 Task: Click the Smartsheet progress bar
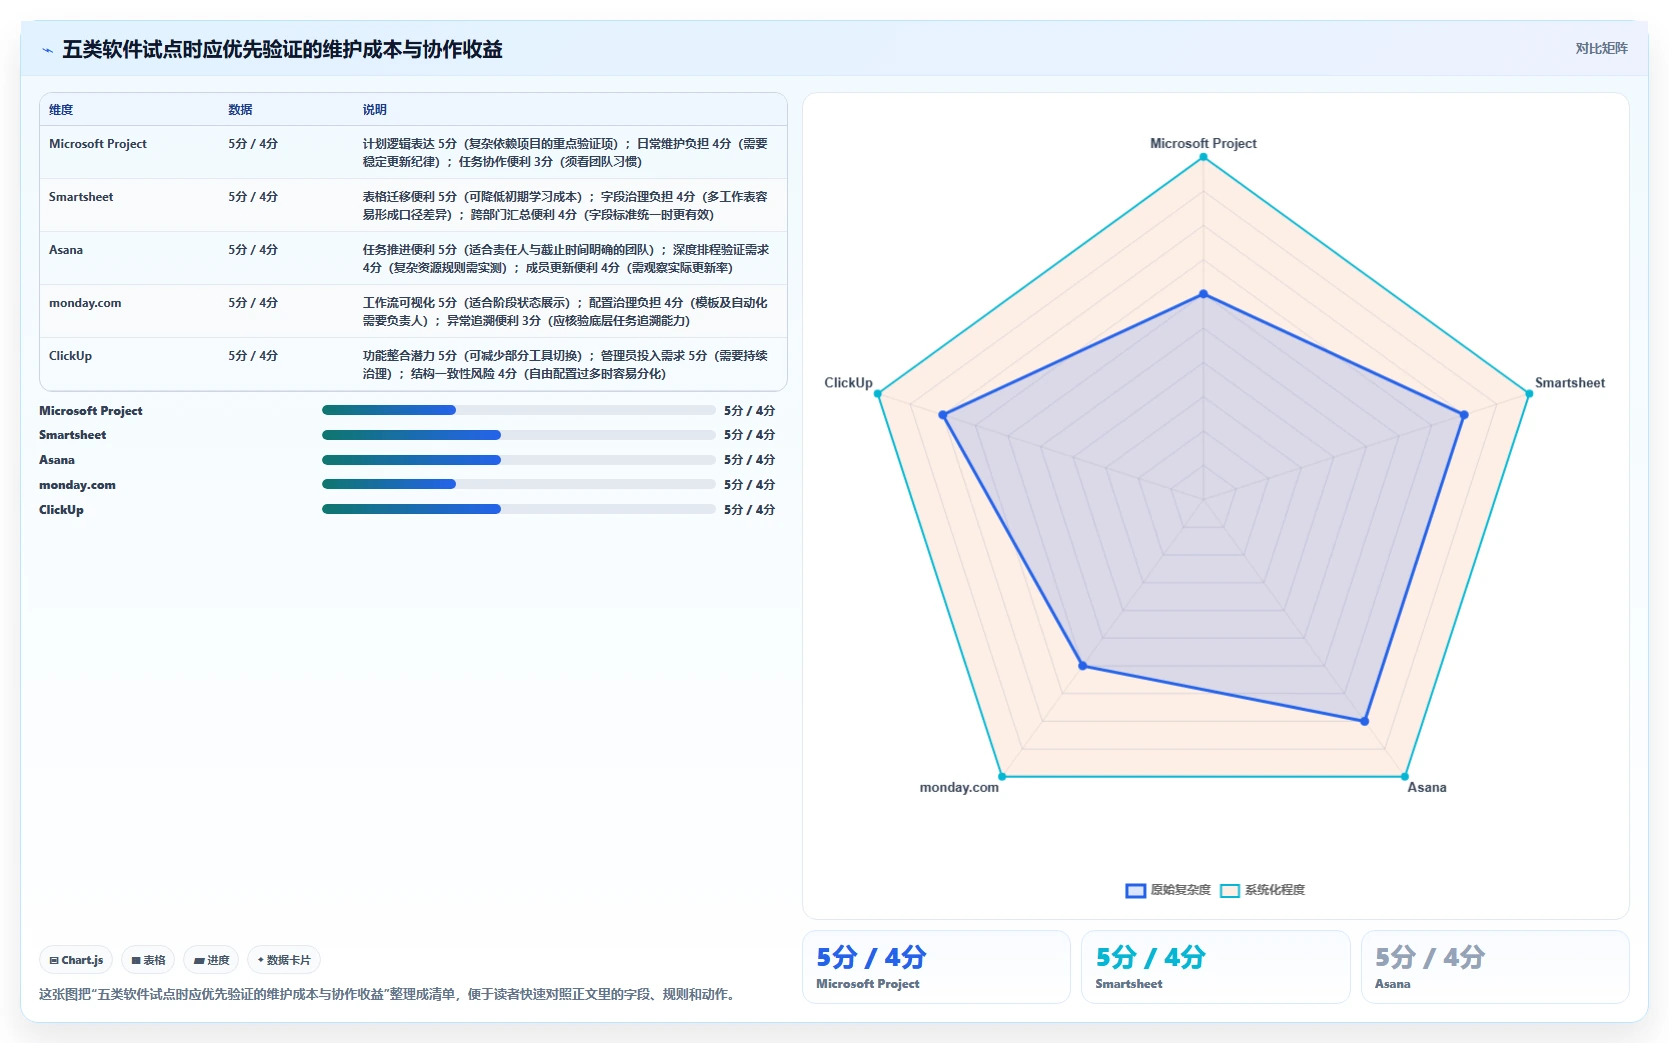pyautogui.click(x=518, y=435)
